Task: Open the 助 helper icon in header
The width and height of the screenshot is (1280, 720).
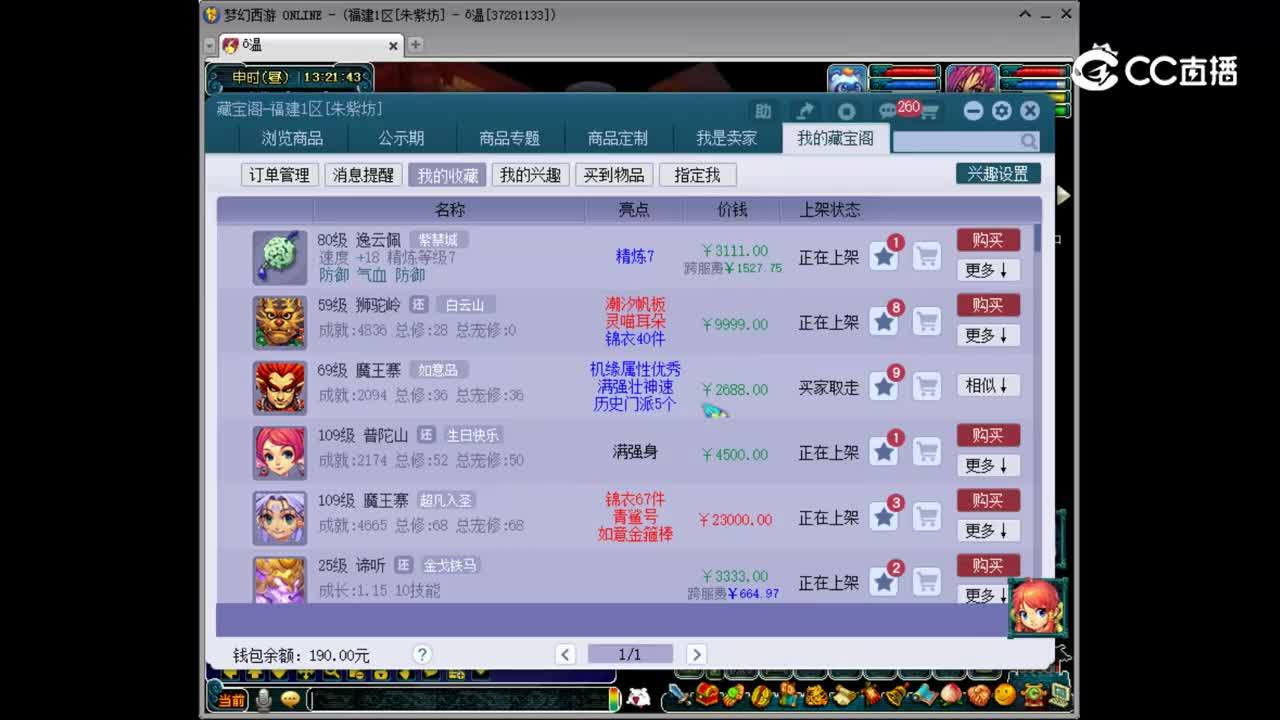Action: point(763,111)
